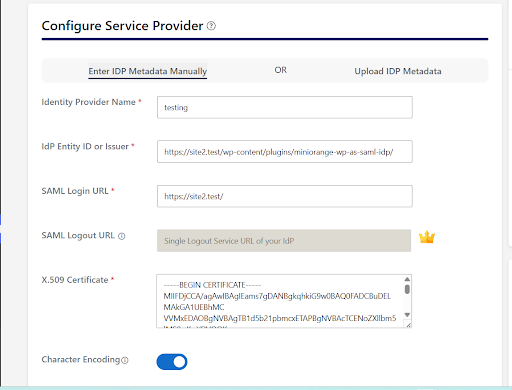Click the info icon next to Character Encoding
The image size is (512, 390).
click(x=125, y=360)
